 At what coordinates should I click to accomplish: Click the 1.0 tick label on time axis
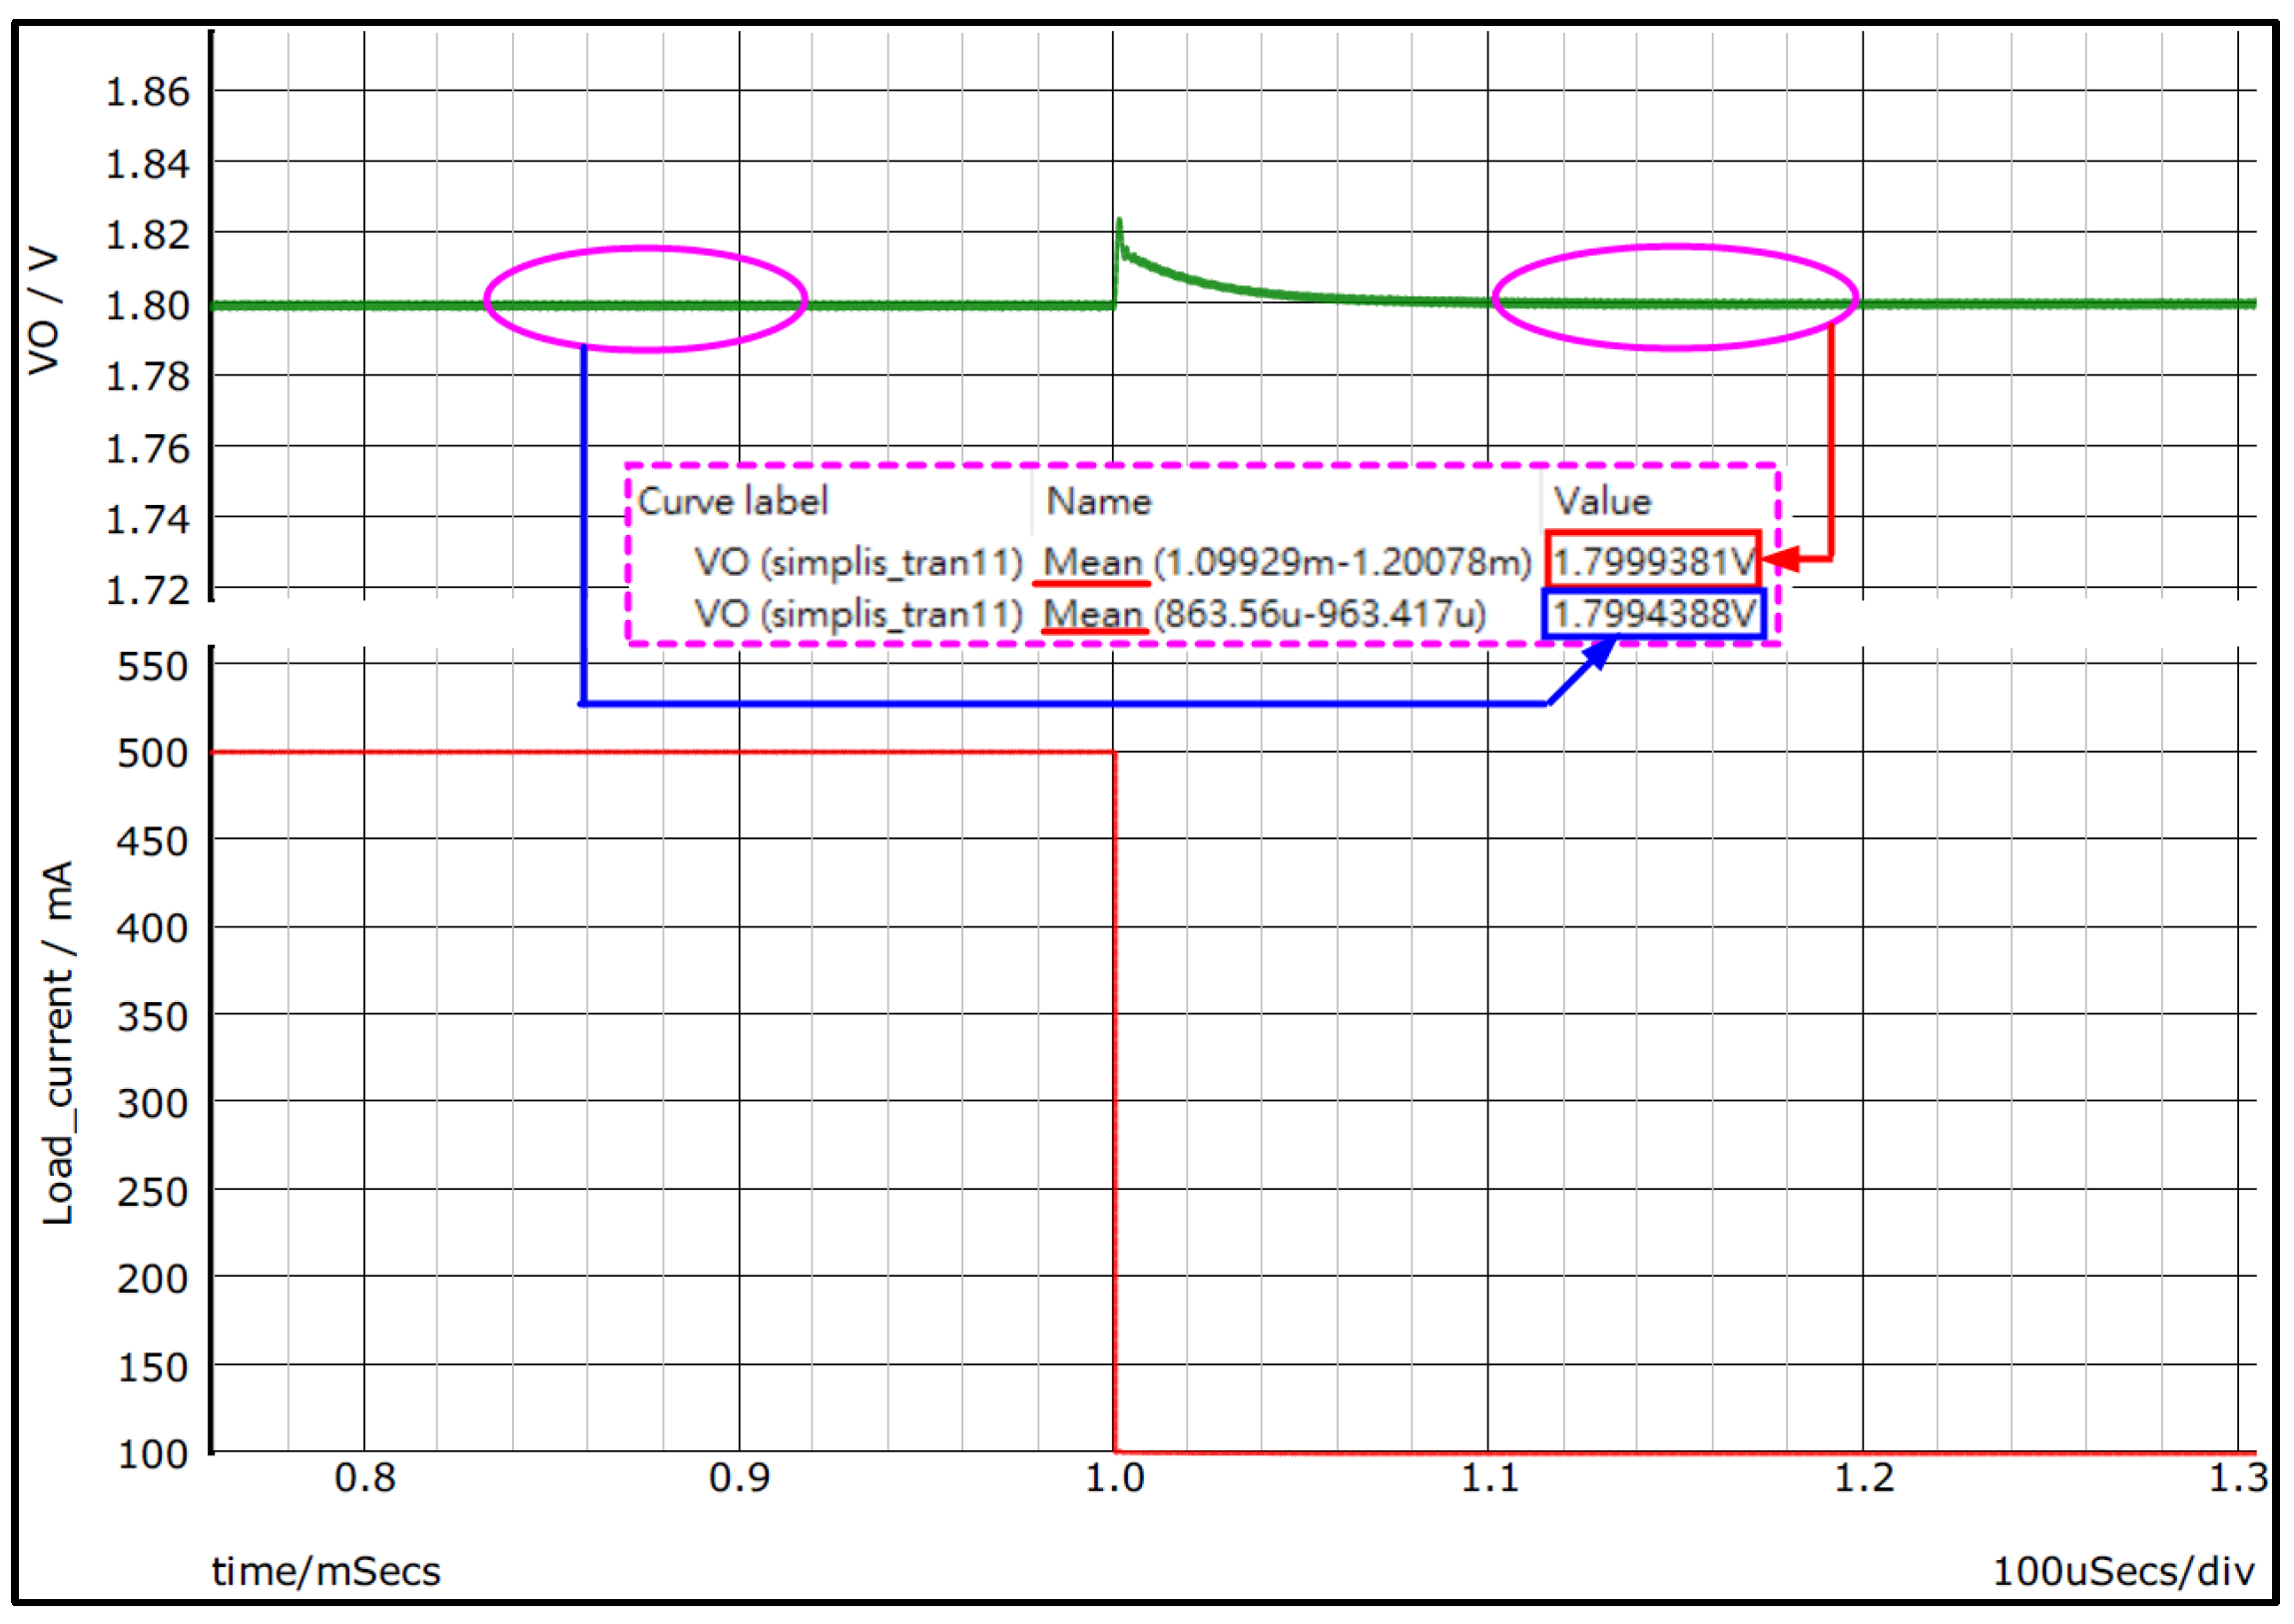point(1114,1478)
